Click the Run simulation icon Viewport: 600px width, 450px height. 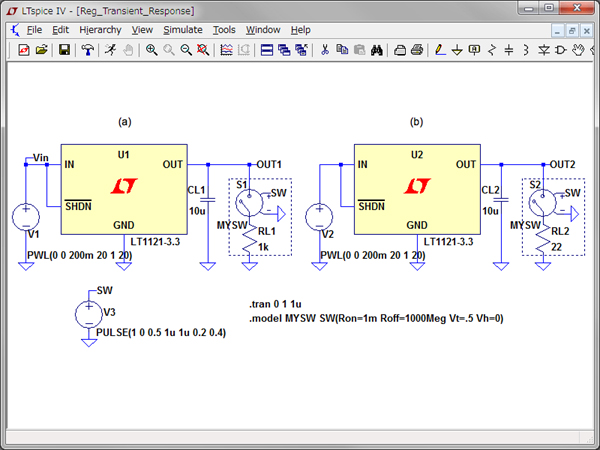coord(109,50)
